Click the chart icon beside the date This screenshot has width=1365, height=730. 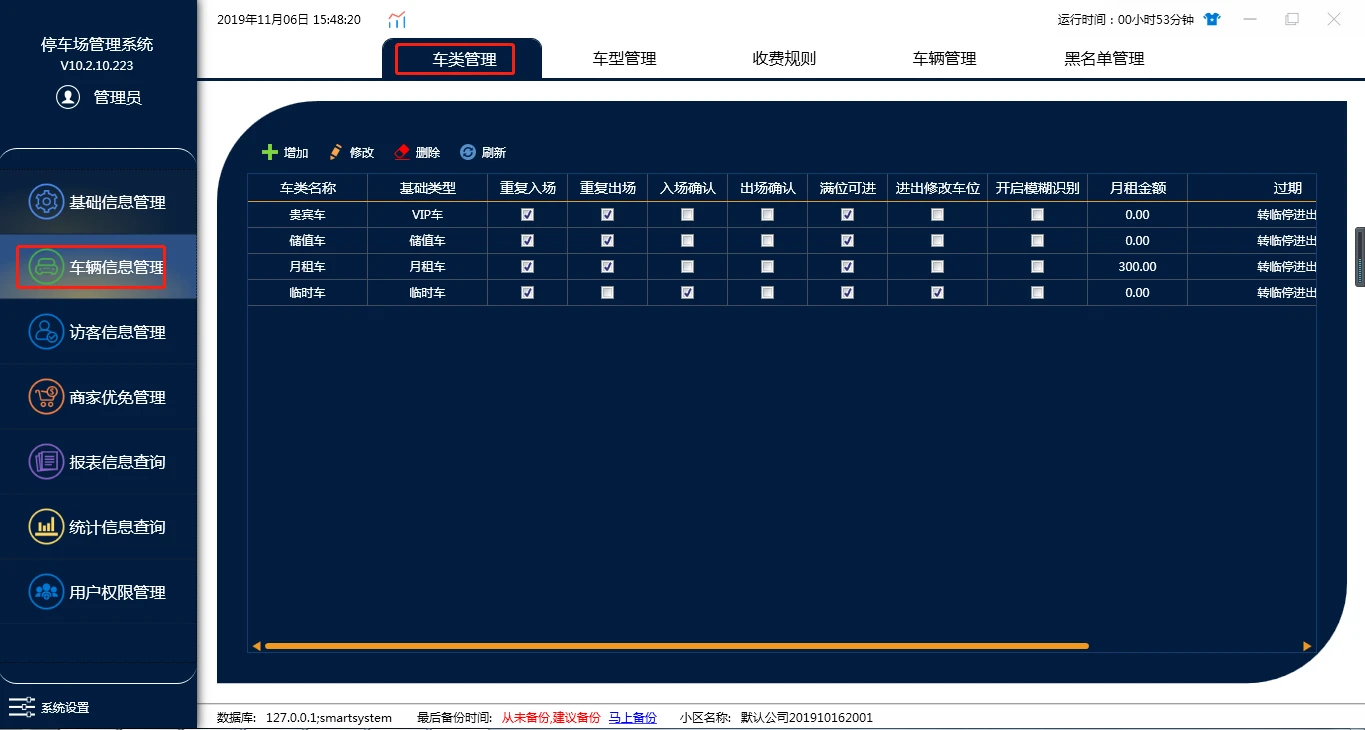pyautogui.click(x=397, y=19)
